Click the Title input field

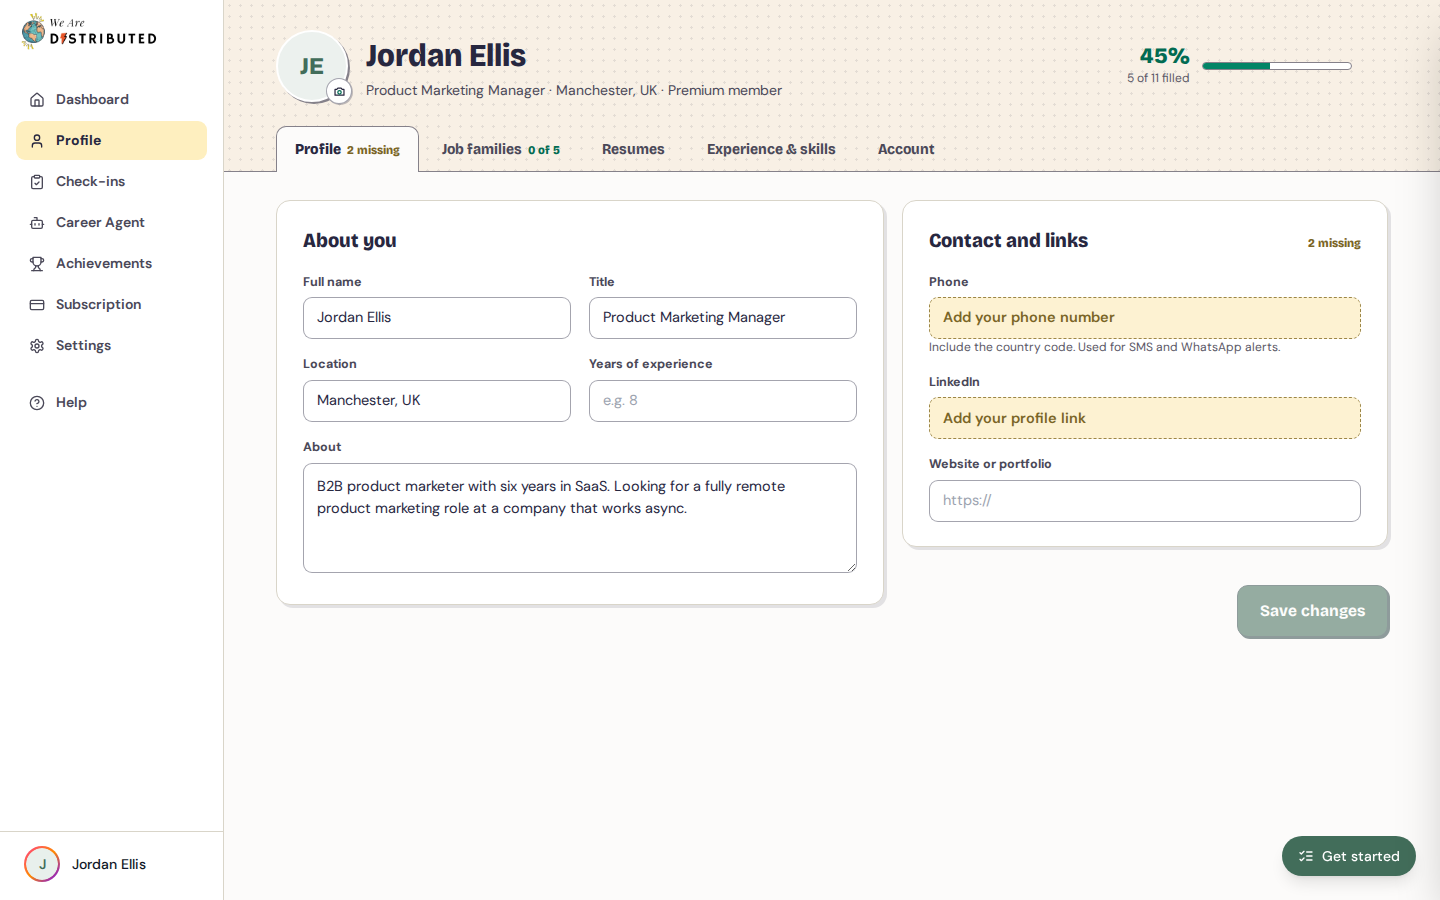pos(723,318)
